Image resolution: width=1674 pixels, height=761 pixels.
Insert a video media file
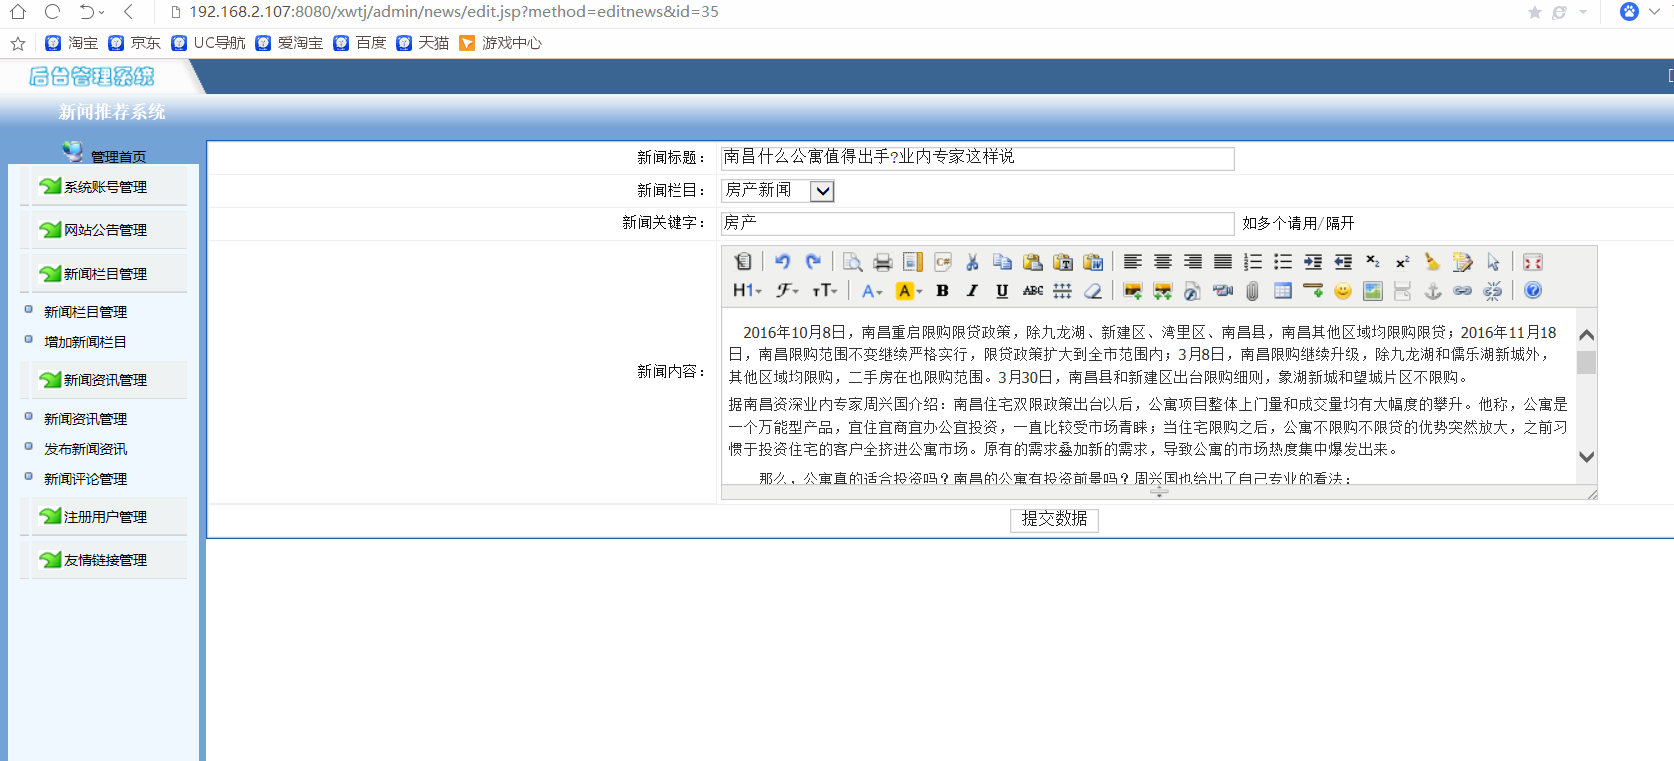pos(1222,291)
